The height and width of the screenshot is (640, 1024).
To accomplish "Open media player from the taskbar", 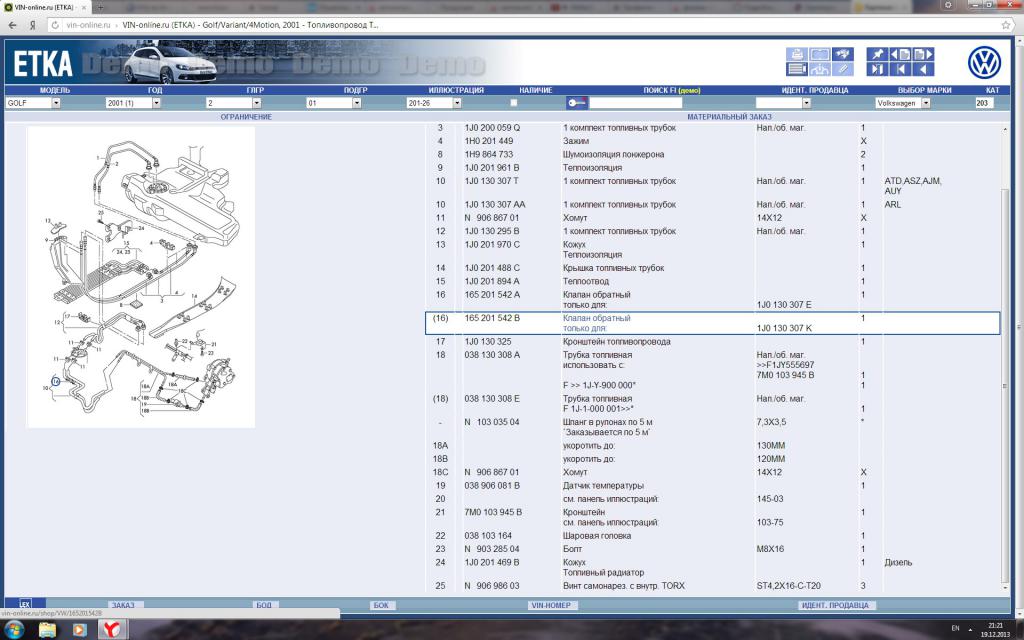I will pos(80,630).
